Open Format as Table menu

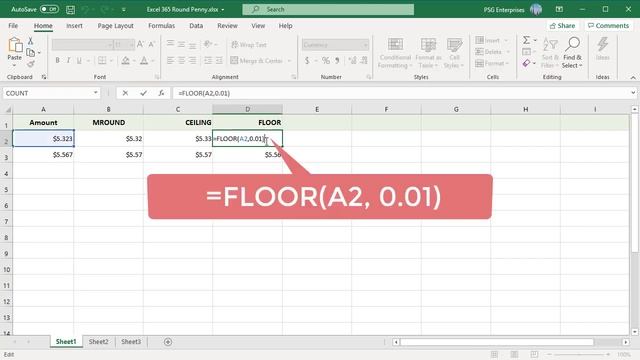pos(428,53)
